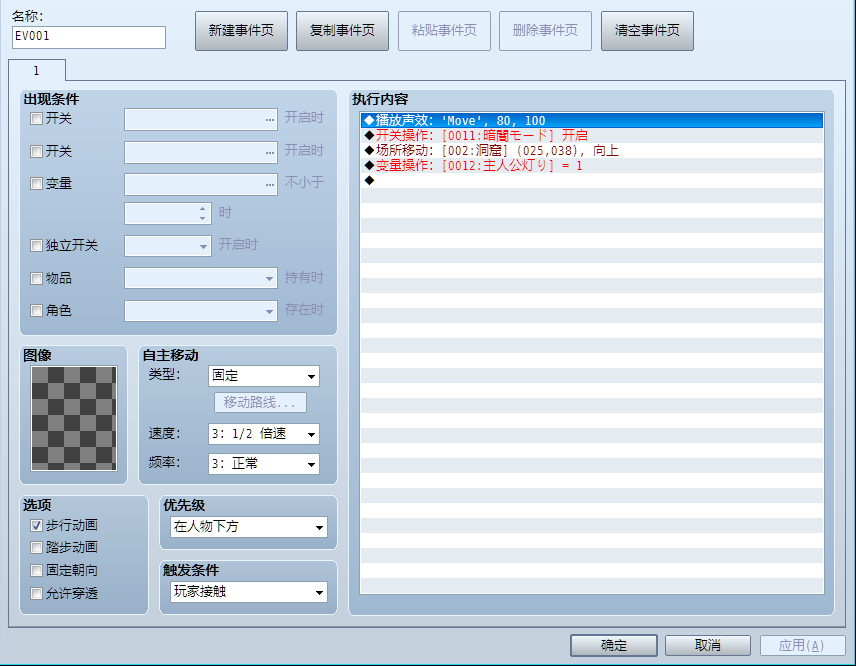The height and width of the screenshot is (666, 856).
Task: Tick the 变量 condition checkbox
Action: (x=36, y=183)
